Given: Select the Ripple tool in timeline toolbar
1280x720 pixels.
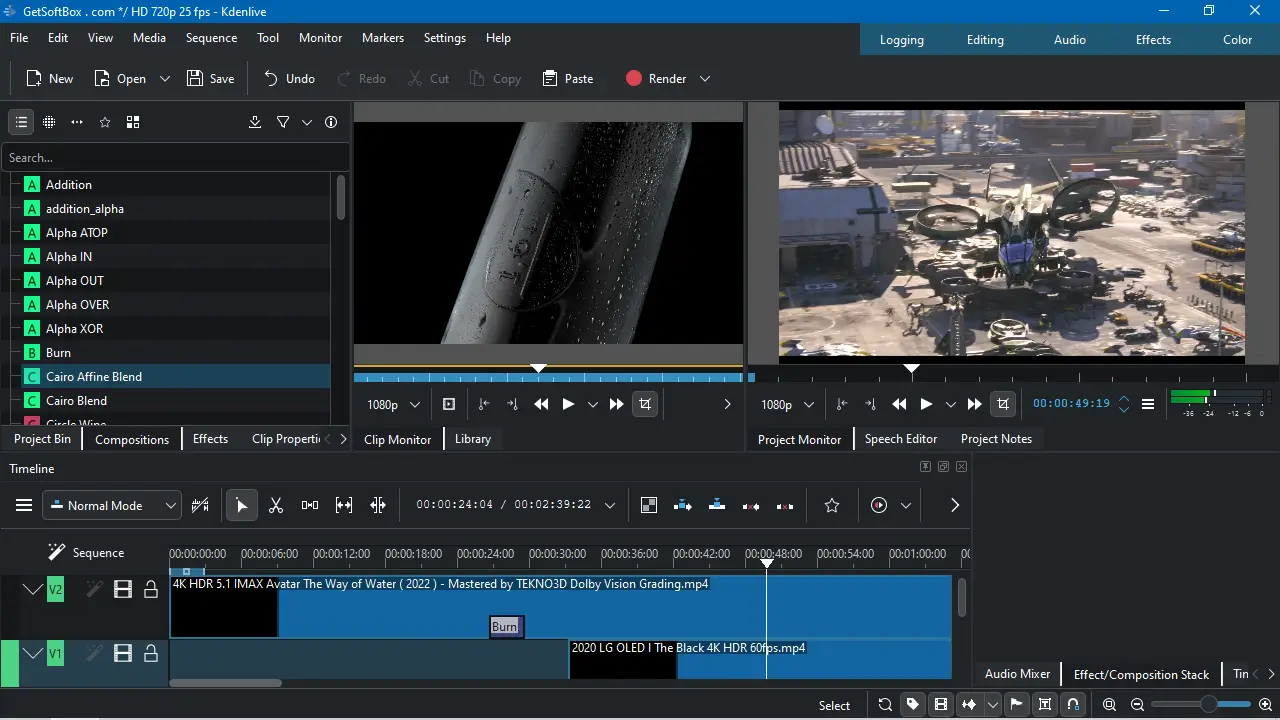Looking at the screenshot, I should (378, 505).
